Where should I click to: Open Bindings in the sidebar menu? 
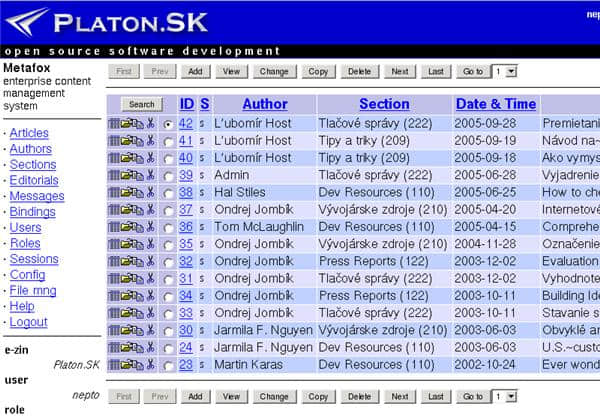33,212
